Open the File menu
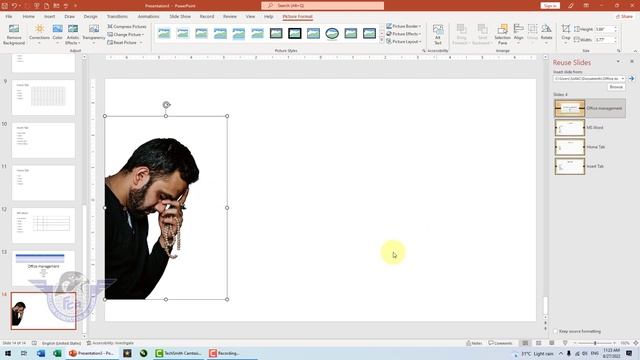This screenshot has width=640, height=360. pyautogui.click(x=9, y=16)
